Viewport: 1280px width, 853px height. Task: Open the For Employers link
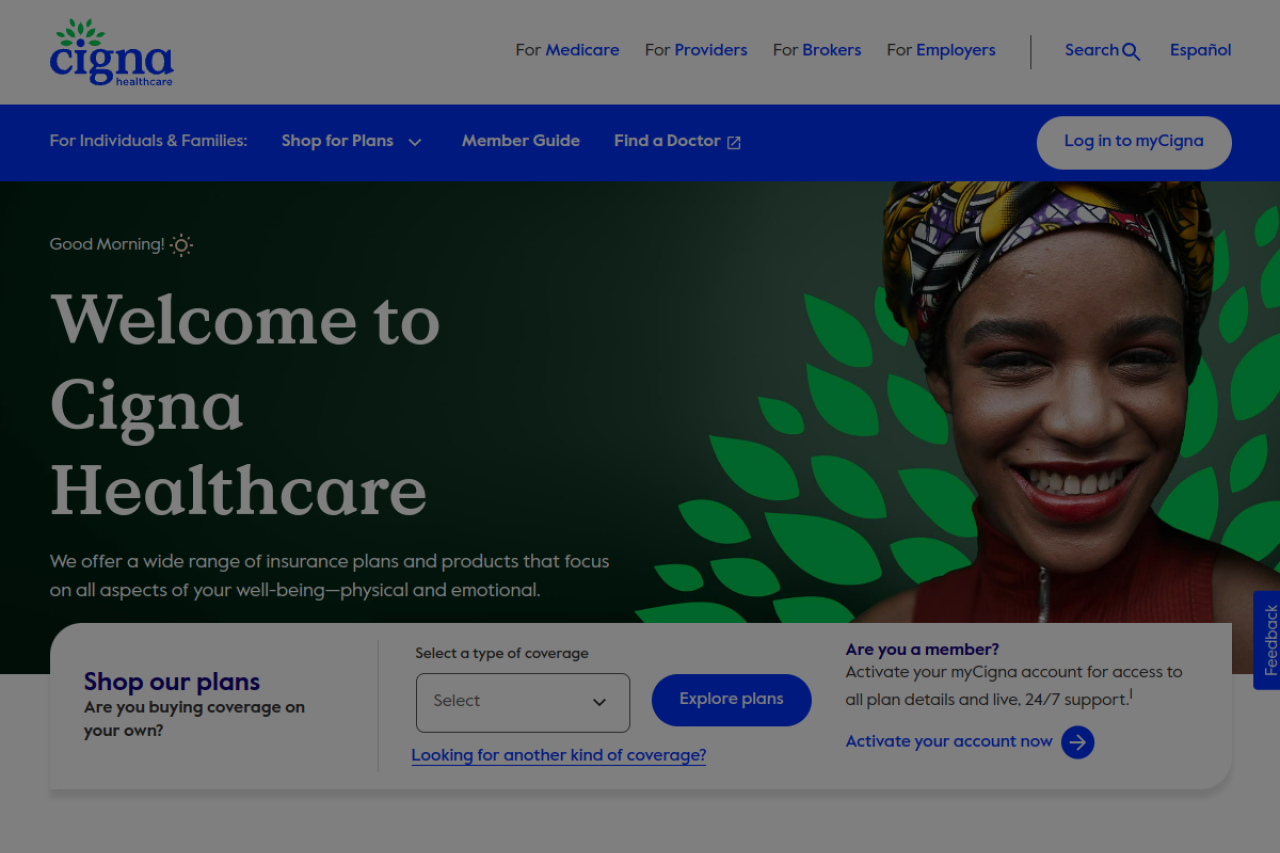[x=941, y=50]
